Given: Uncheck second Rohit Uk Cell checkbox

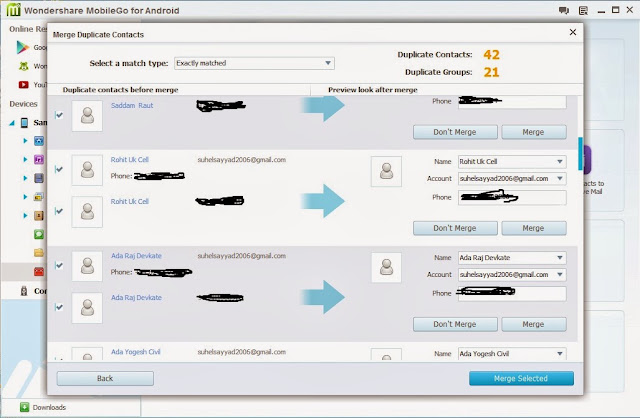Looking at the screenshot, I should point(59,211).
